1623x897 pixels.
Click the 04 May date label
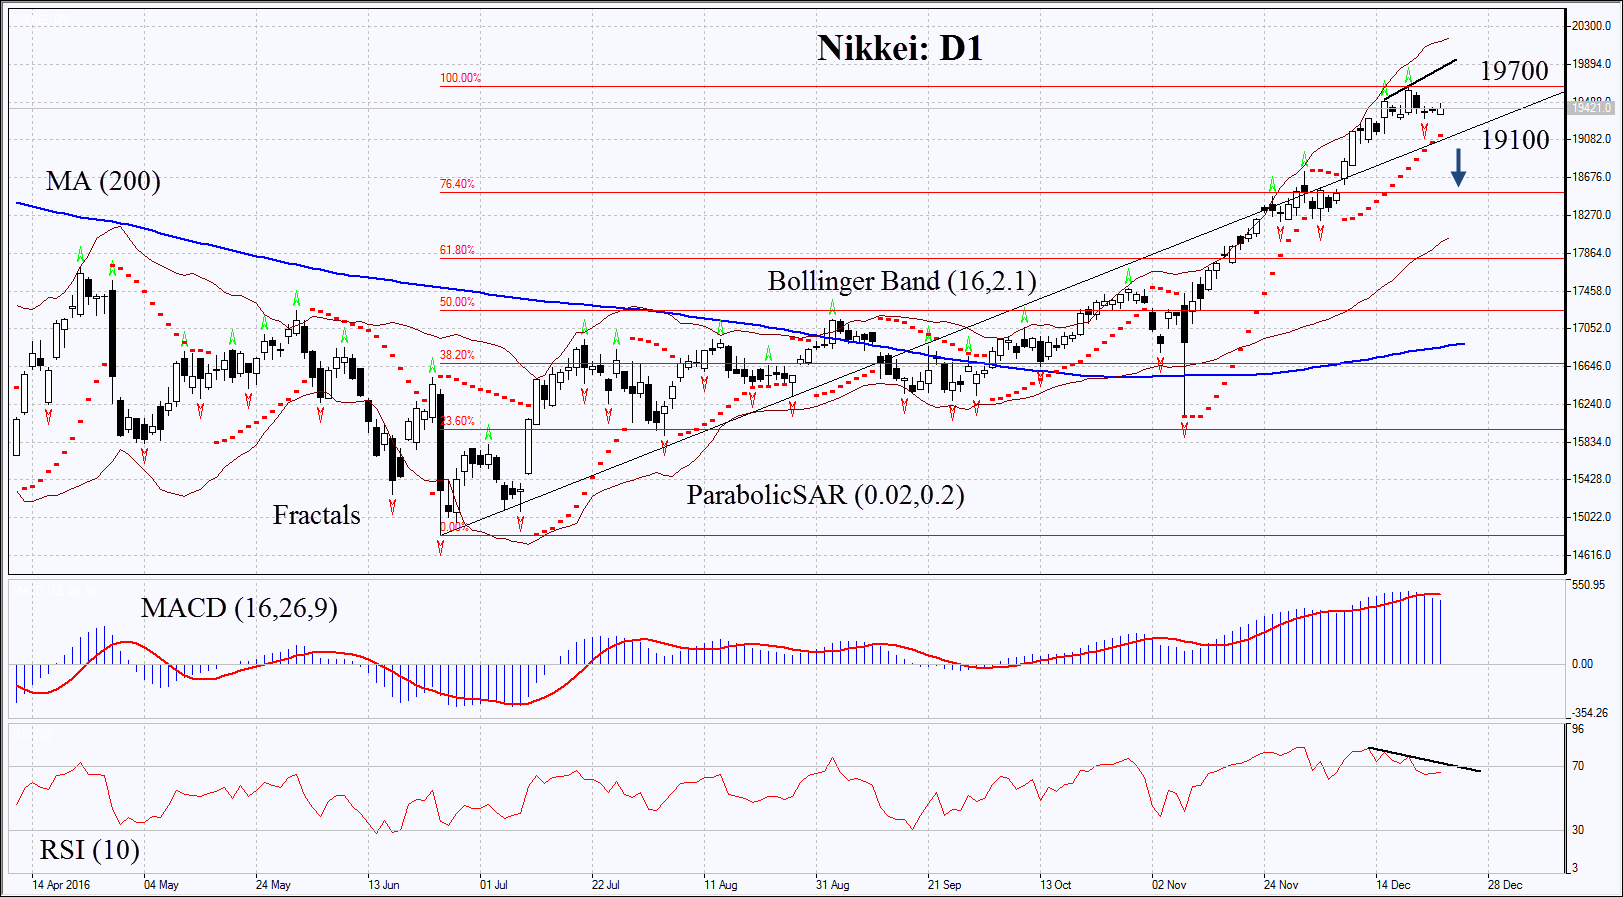pos(161,885)
